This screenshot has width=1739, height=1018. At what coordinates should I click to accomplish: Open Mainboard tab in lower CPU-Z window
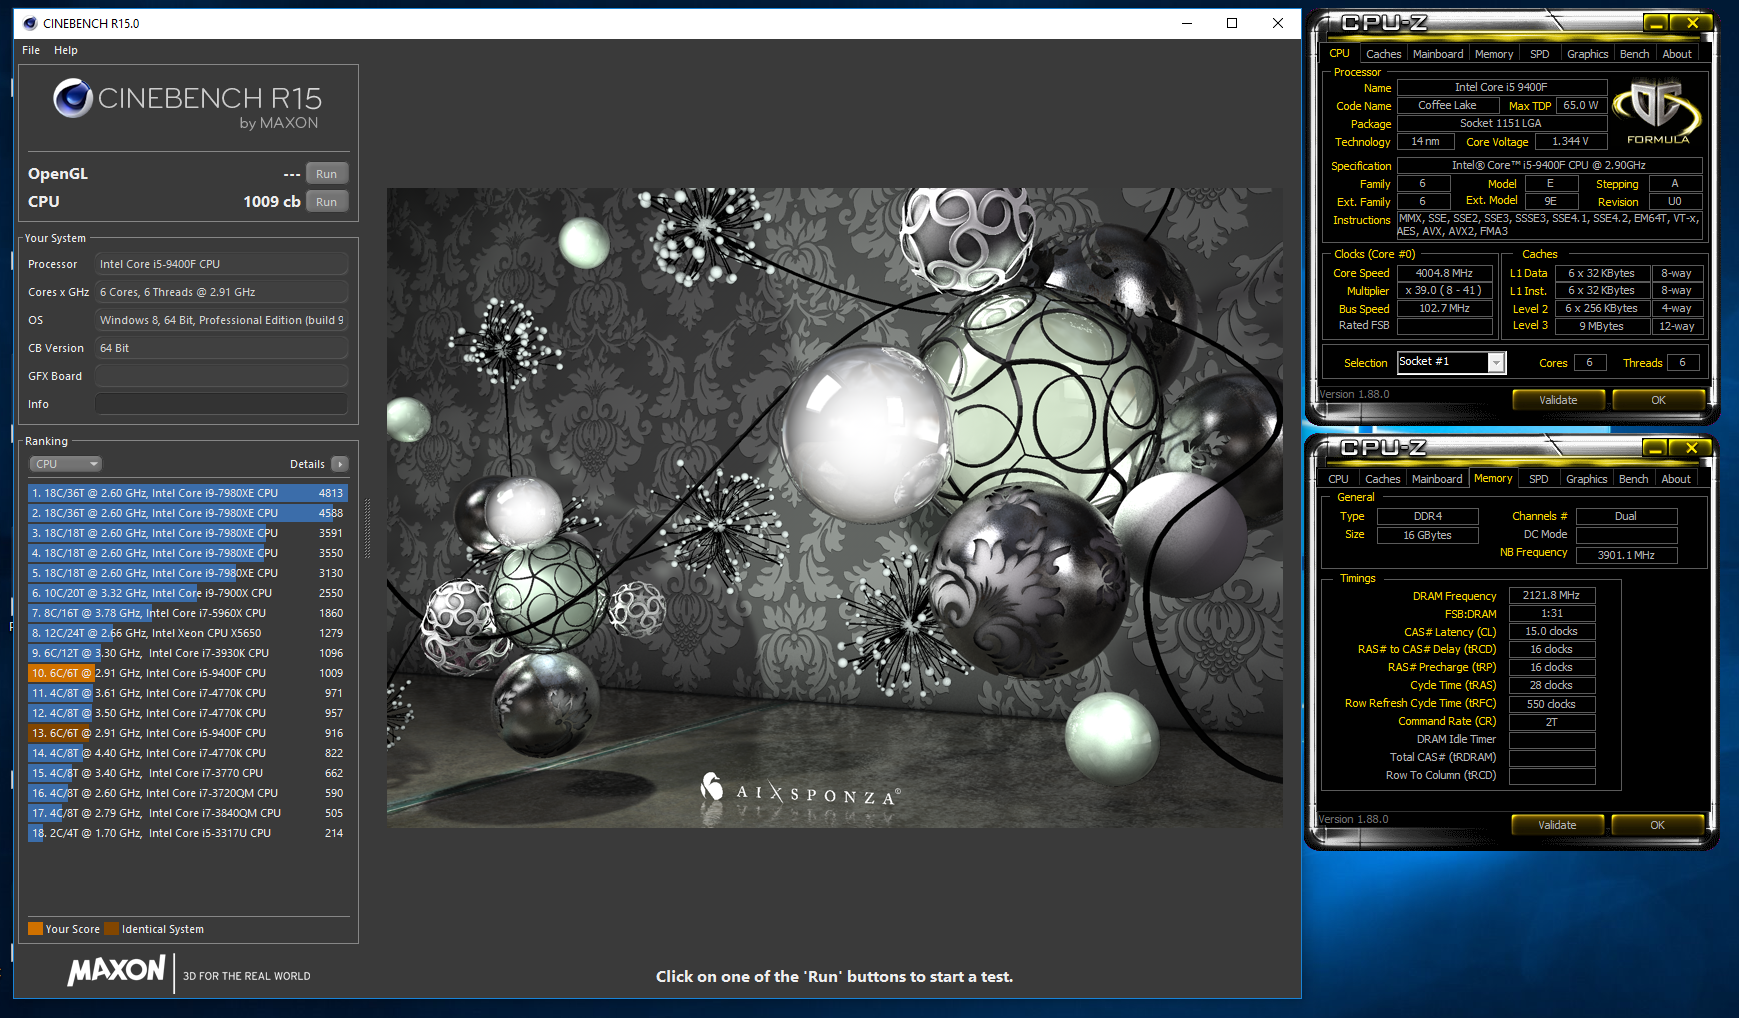1437,479
